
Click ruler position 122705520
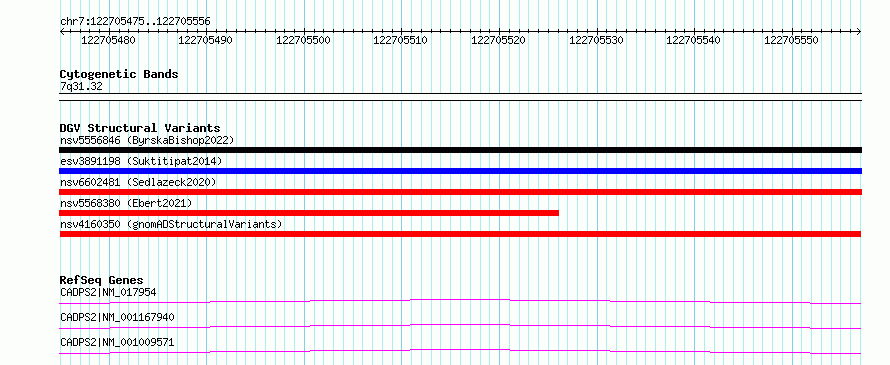[498, 40]
